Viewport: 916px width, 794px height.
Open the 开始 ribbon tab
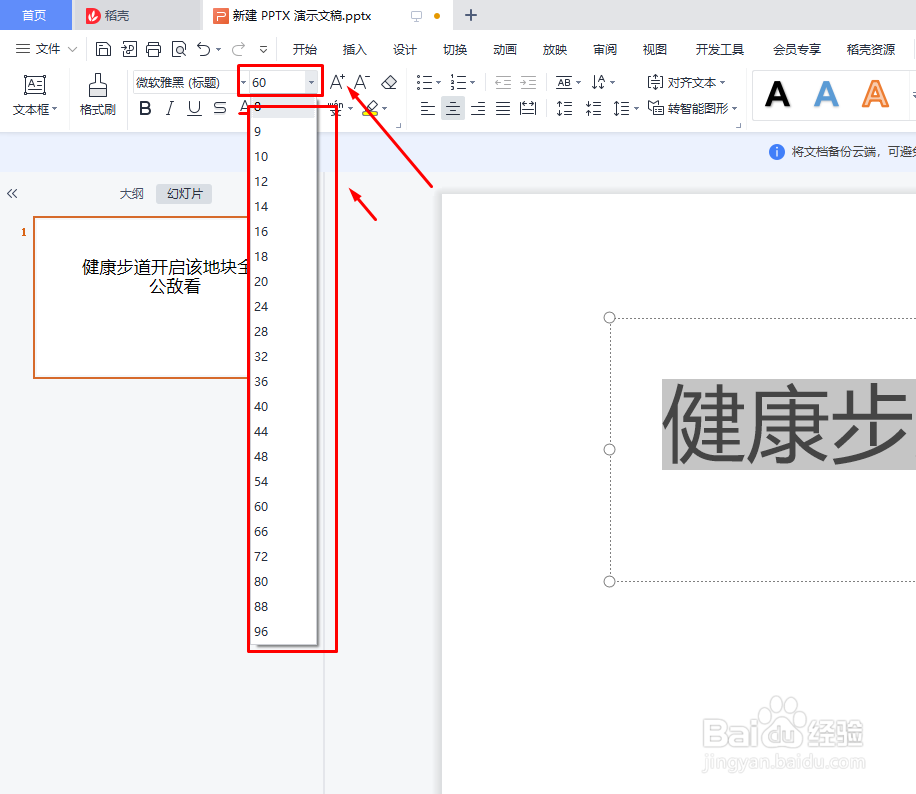click(x=304, y=50)
